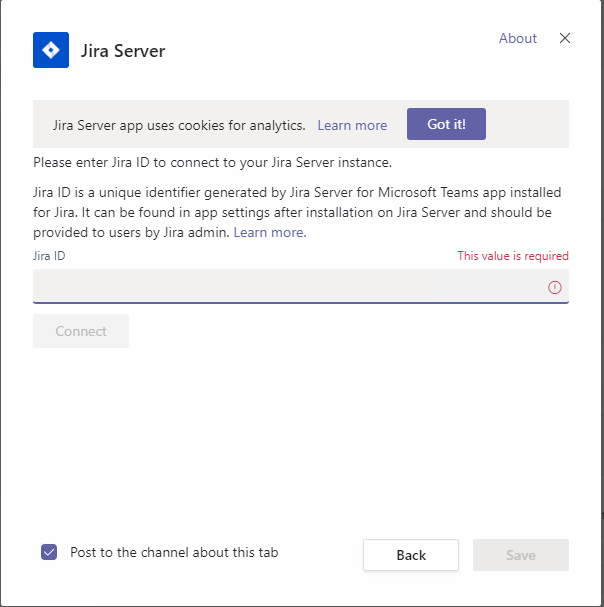This screenshot has width=604, height=607.
Task: Open Learn more link after Jira admin sentence
Action: pos(270,232)
